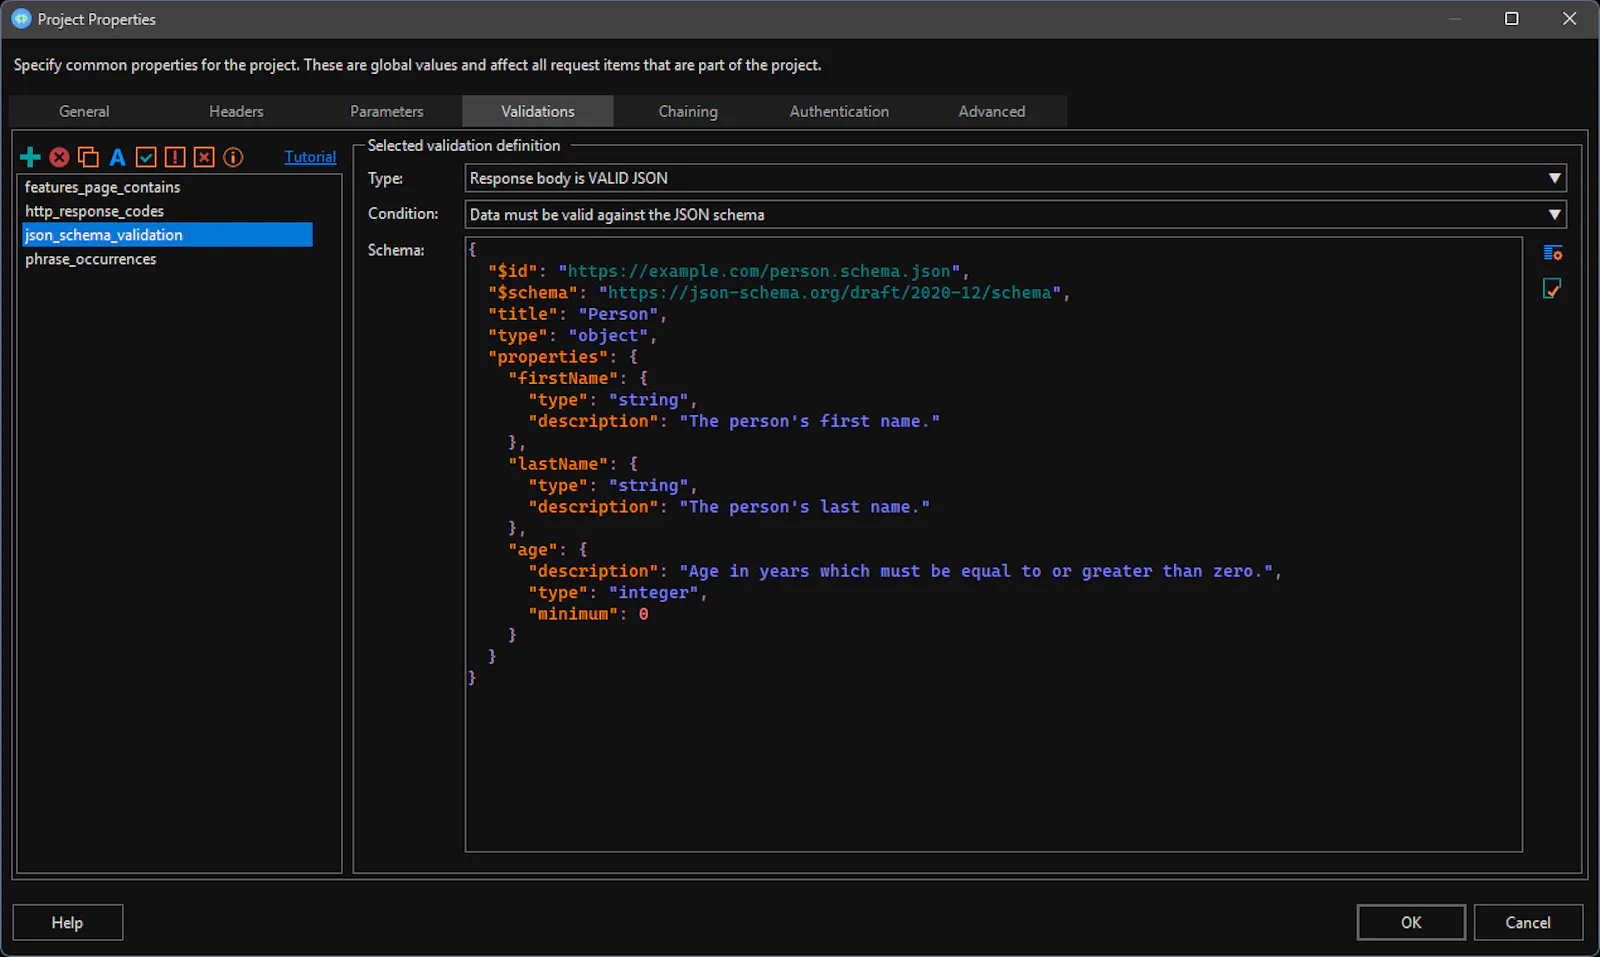Image resolution: width=1600 pixels, height=957 pixels.
Task: Open the Condition dropdown arrow
Action: [x=1554, y=214]
